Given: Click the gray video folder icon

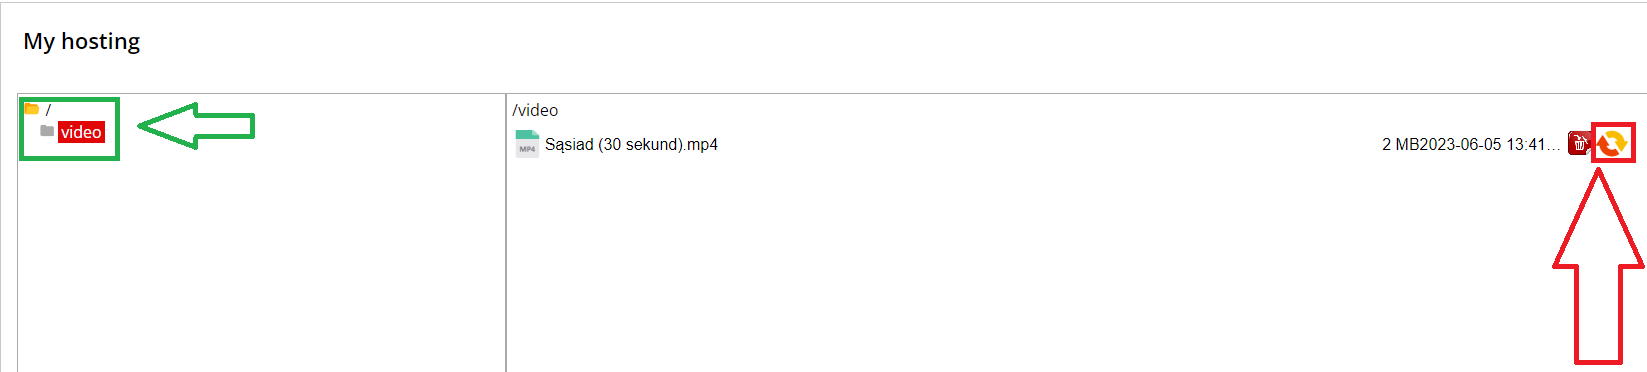Looking at the screenshot, I should (47, 131).
